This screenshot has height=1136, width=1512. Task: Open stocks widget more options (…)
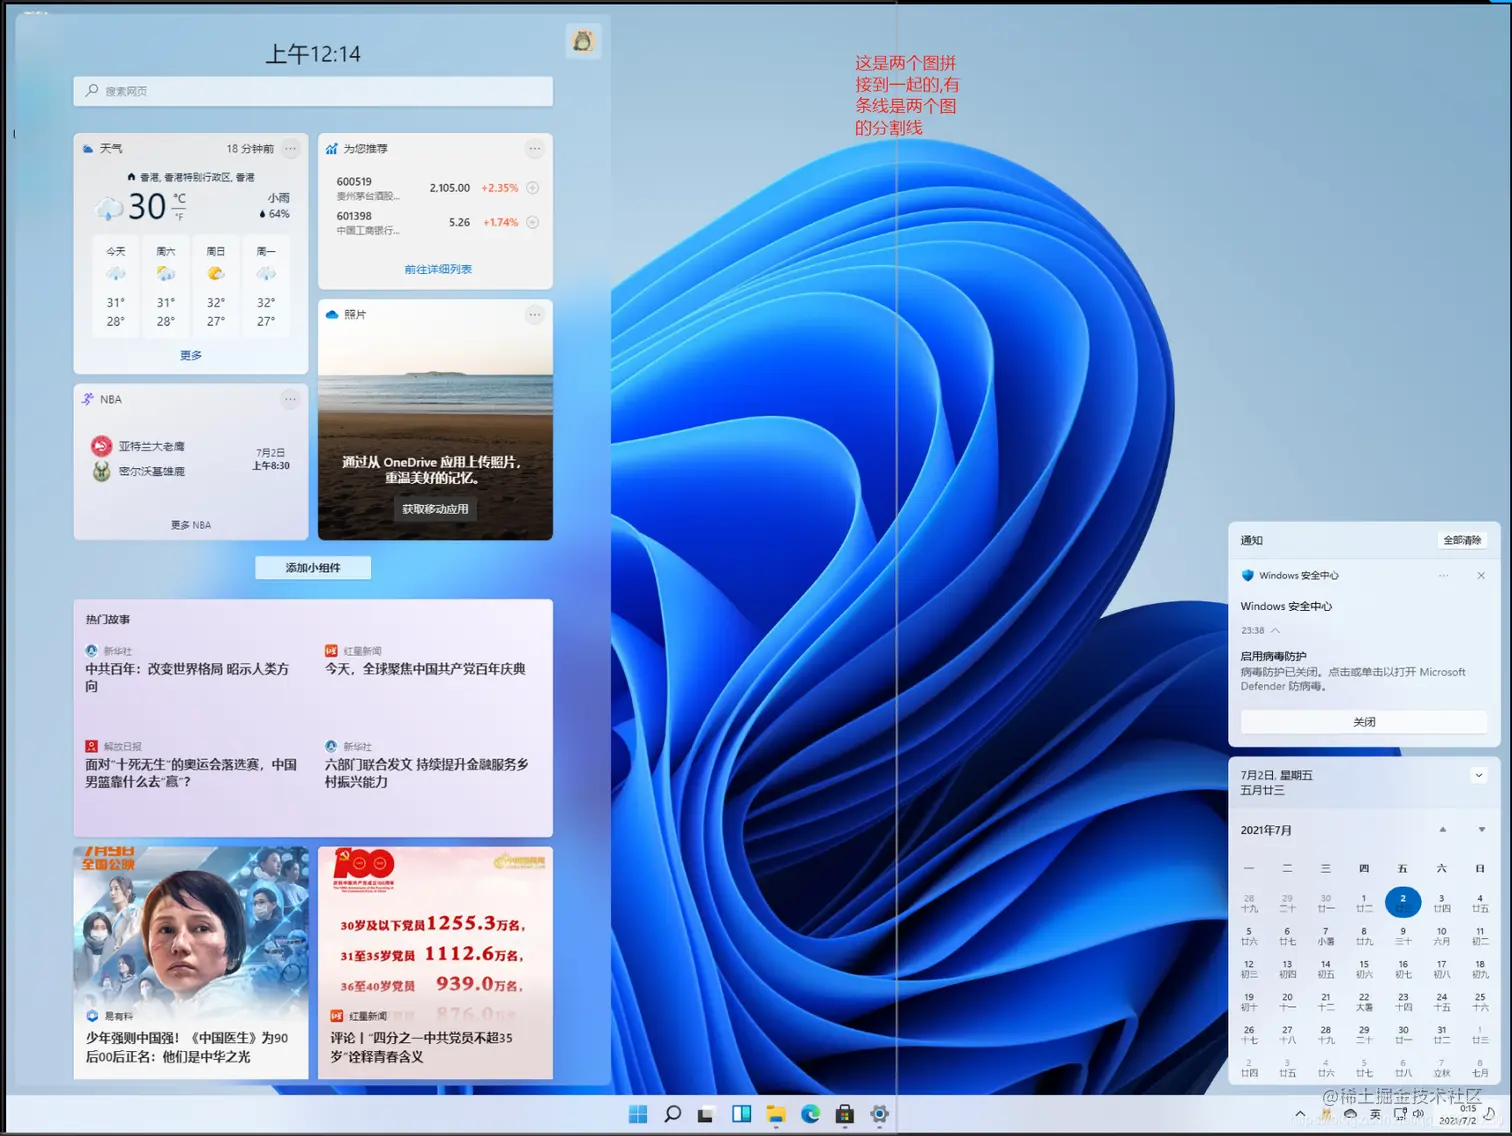point(535,149)
